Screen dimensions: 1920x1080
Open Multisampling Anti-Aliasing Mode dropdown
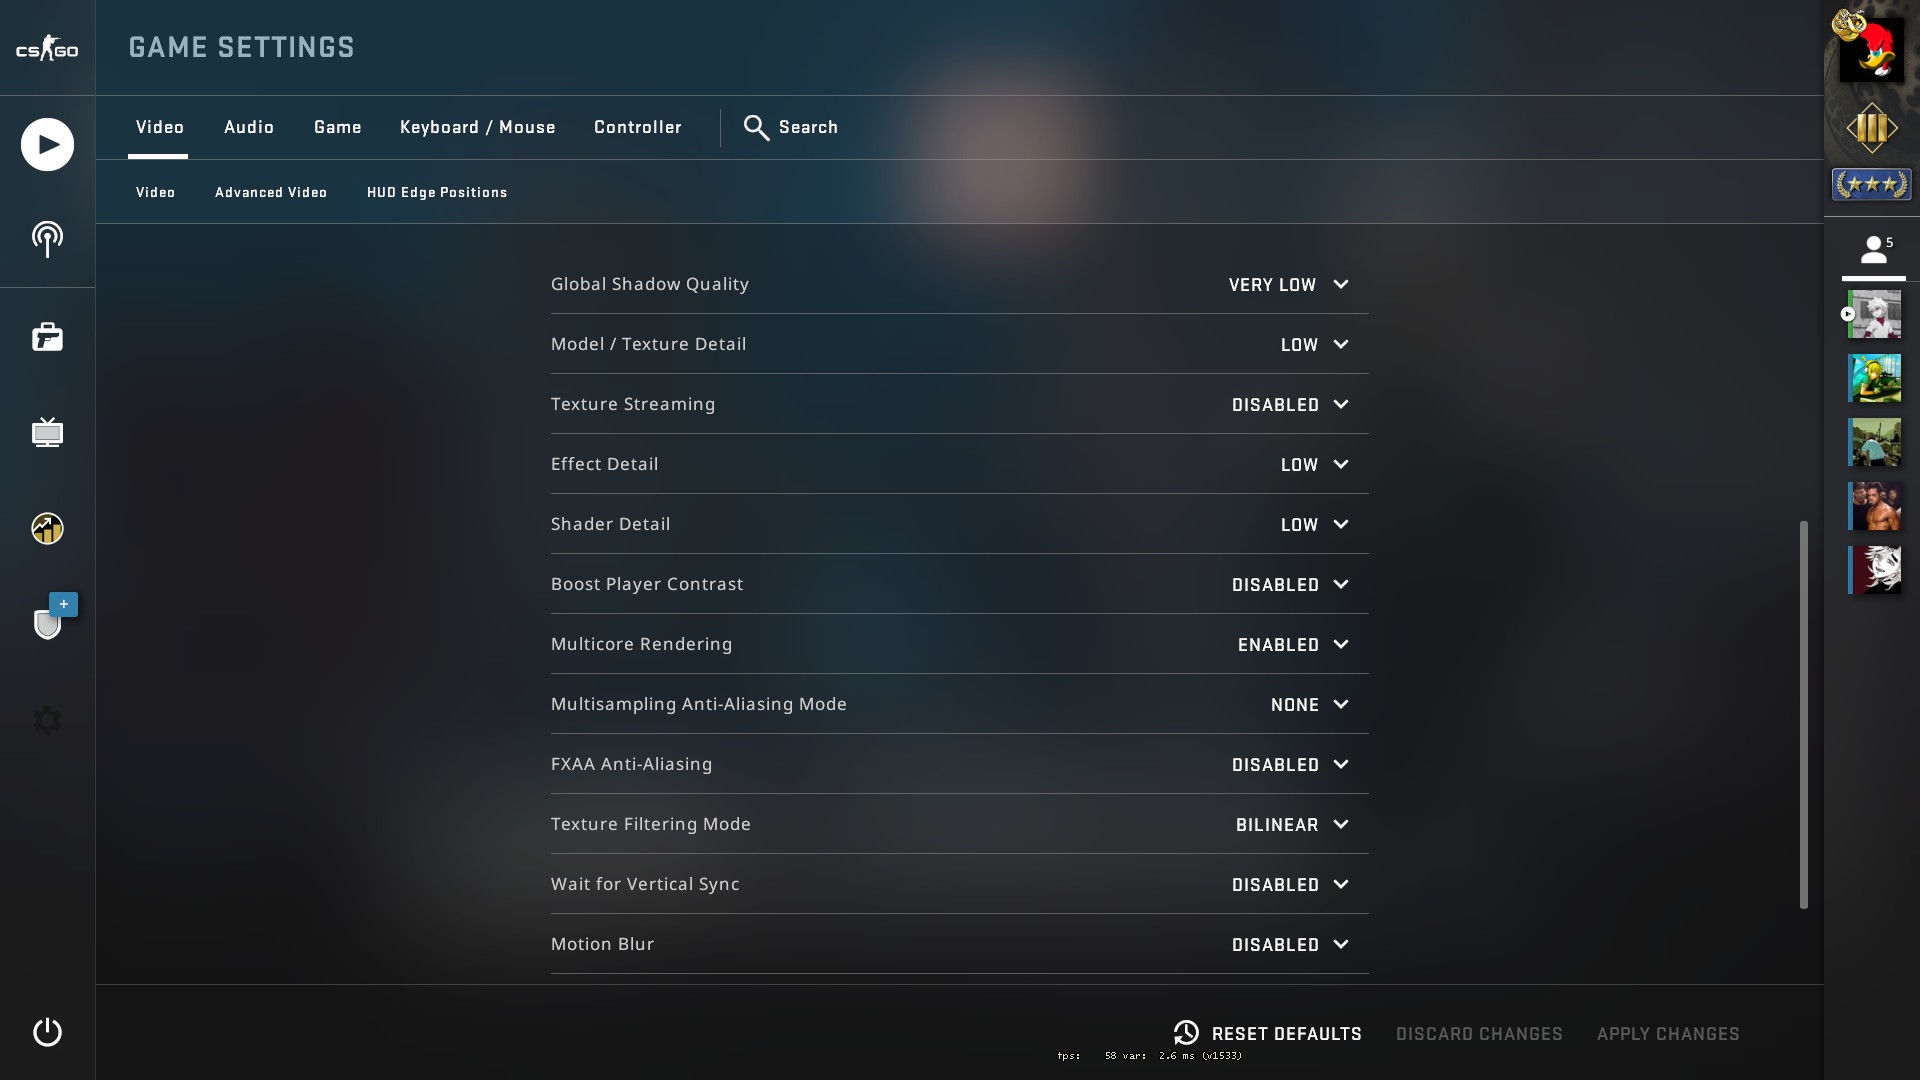(x=1308, y=705)
